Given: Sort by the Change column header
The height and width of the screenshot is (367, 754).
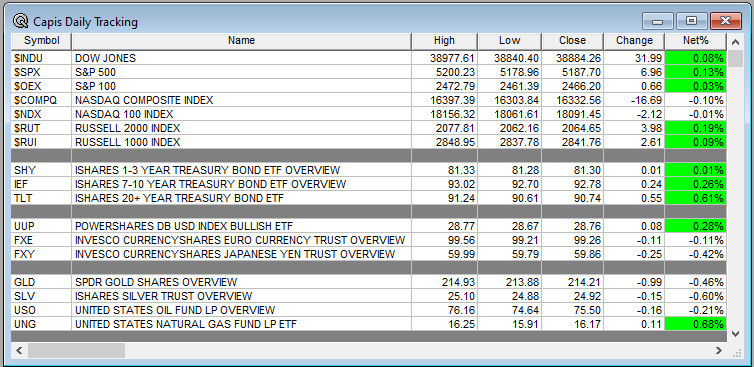Looking at the screenshot, I should tap(634, 41).
